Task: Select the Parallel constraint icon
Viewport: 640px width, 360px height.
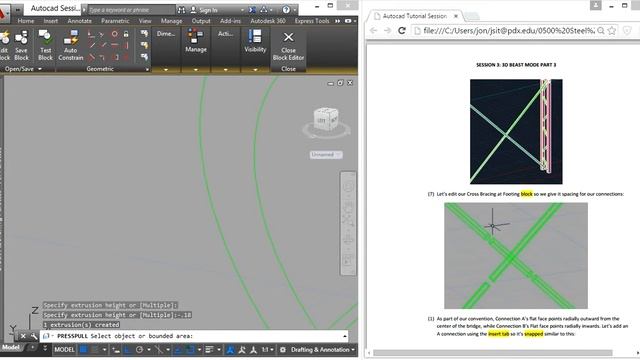Action: tap(91, 45)
